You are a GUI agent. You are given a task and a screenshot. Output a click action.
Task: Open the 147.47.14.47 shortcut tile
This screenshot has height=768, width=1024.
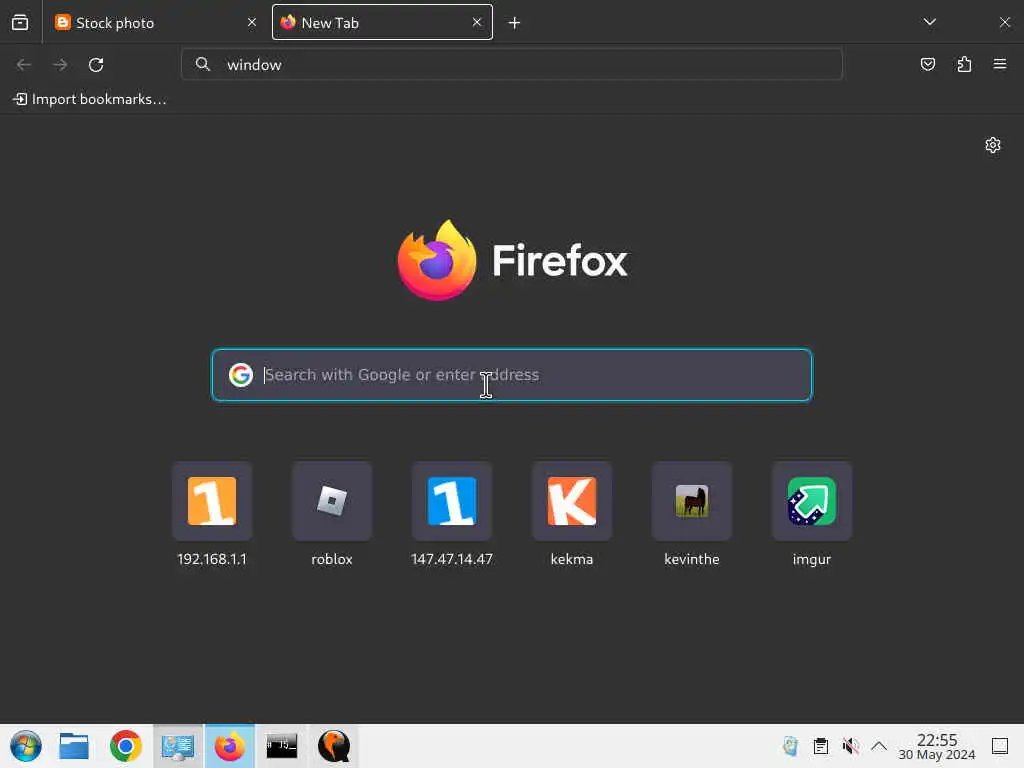[452, 501]
